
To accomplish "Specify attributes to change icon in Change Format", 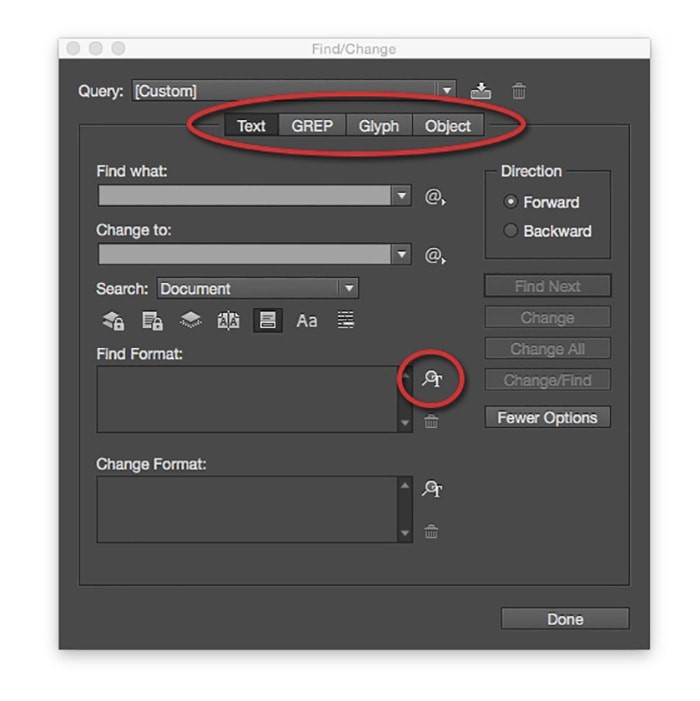I will click(x=432, y=489).
